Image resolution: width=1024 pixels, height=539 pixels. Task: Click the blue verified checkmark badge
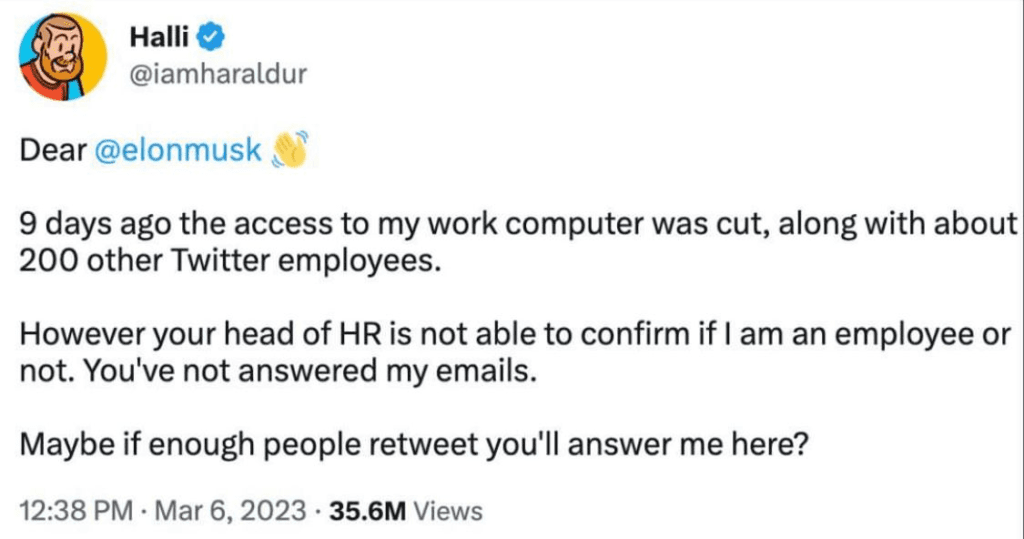213,39
